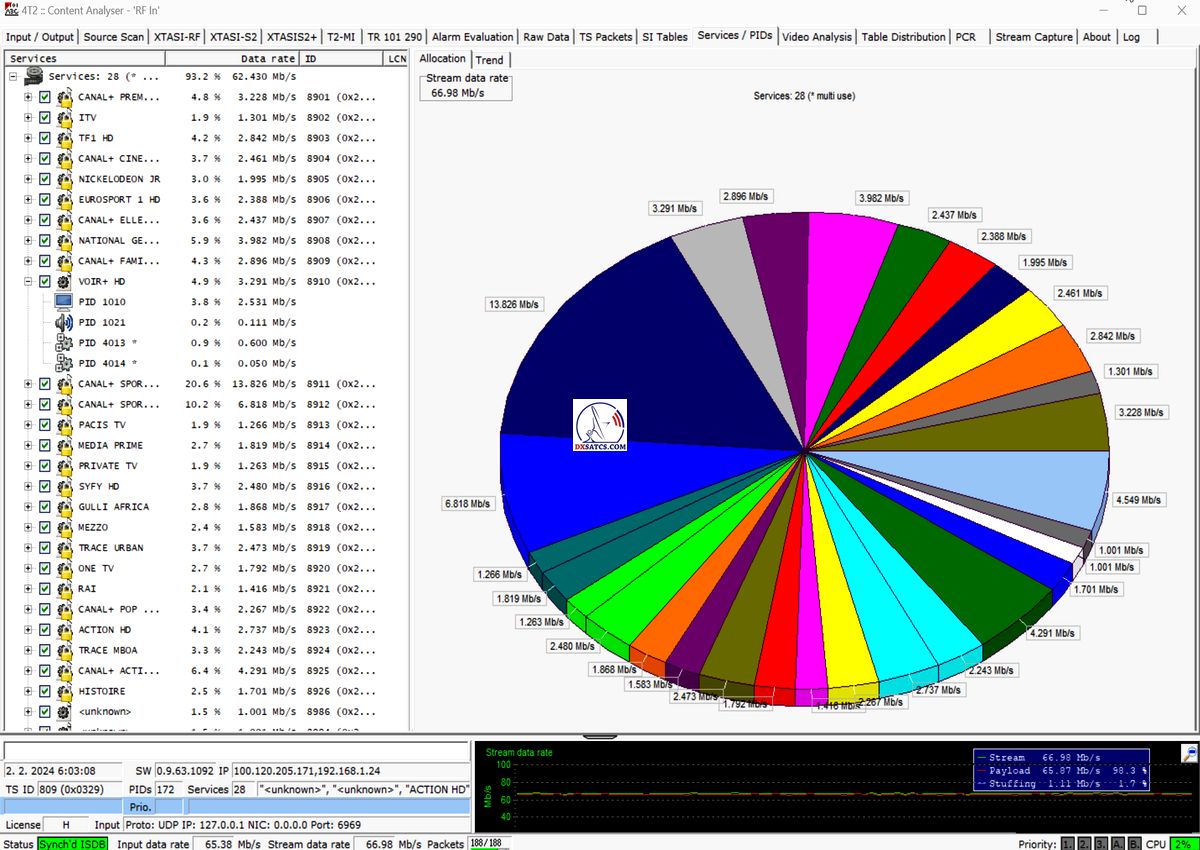Click the lock icon beside TF1 HD
The image size is (1200, 850).
[x=64, y=138]
